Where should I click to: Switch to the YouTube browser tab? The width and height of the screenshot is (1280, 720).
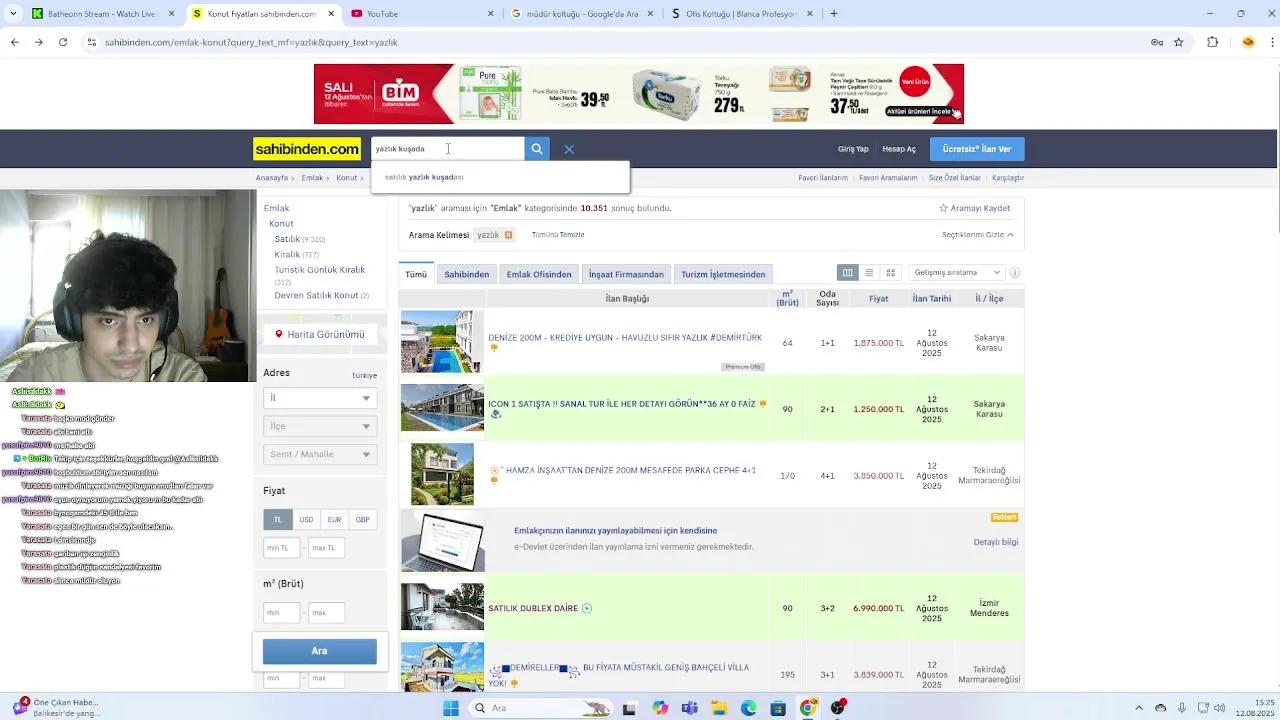(x=421, y=14)
